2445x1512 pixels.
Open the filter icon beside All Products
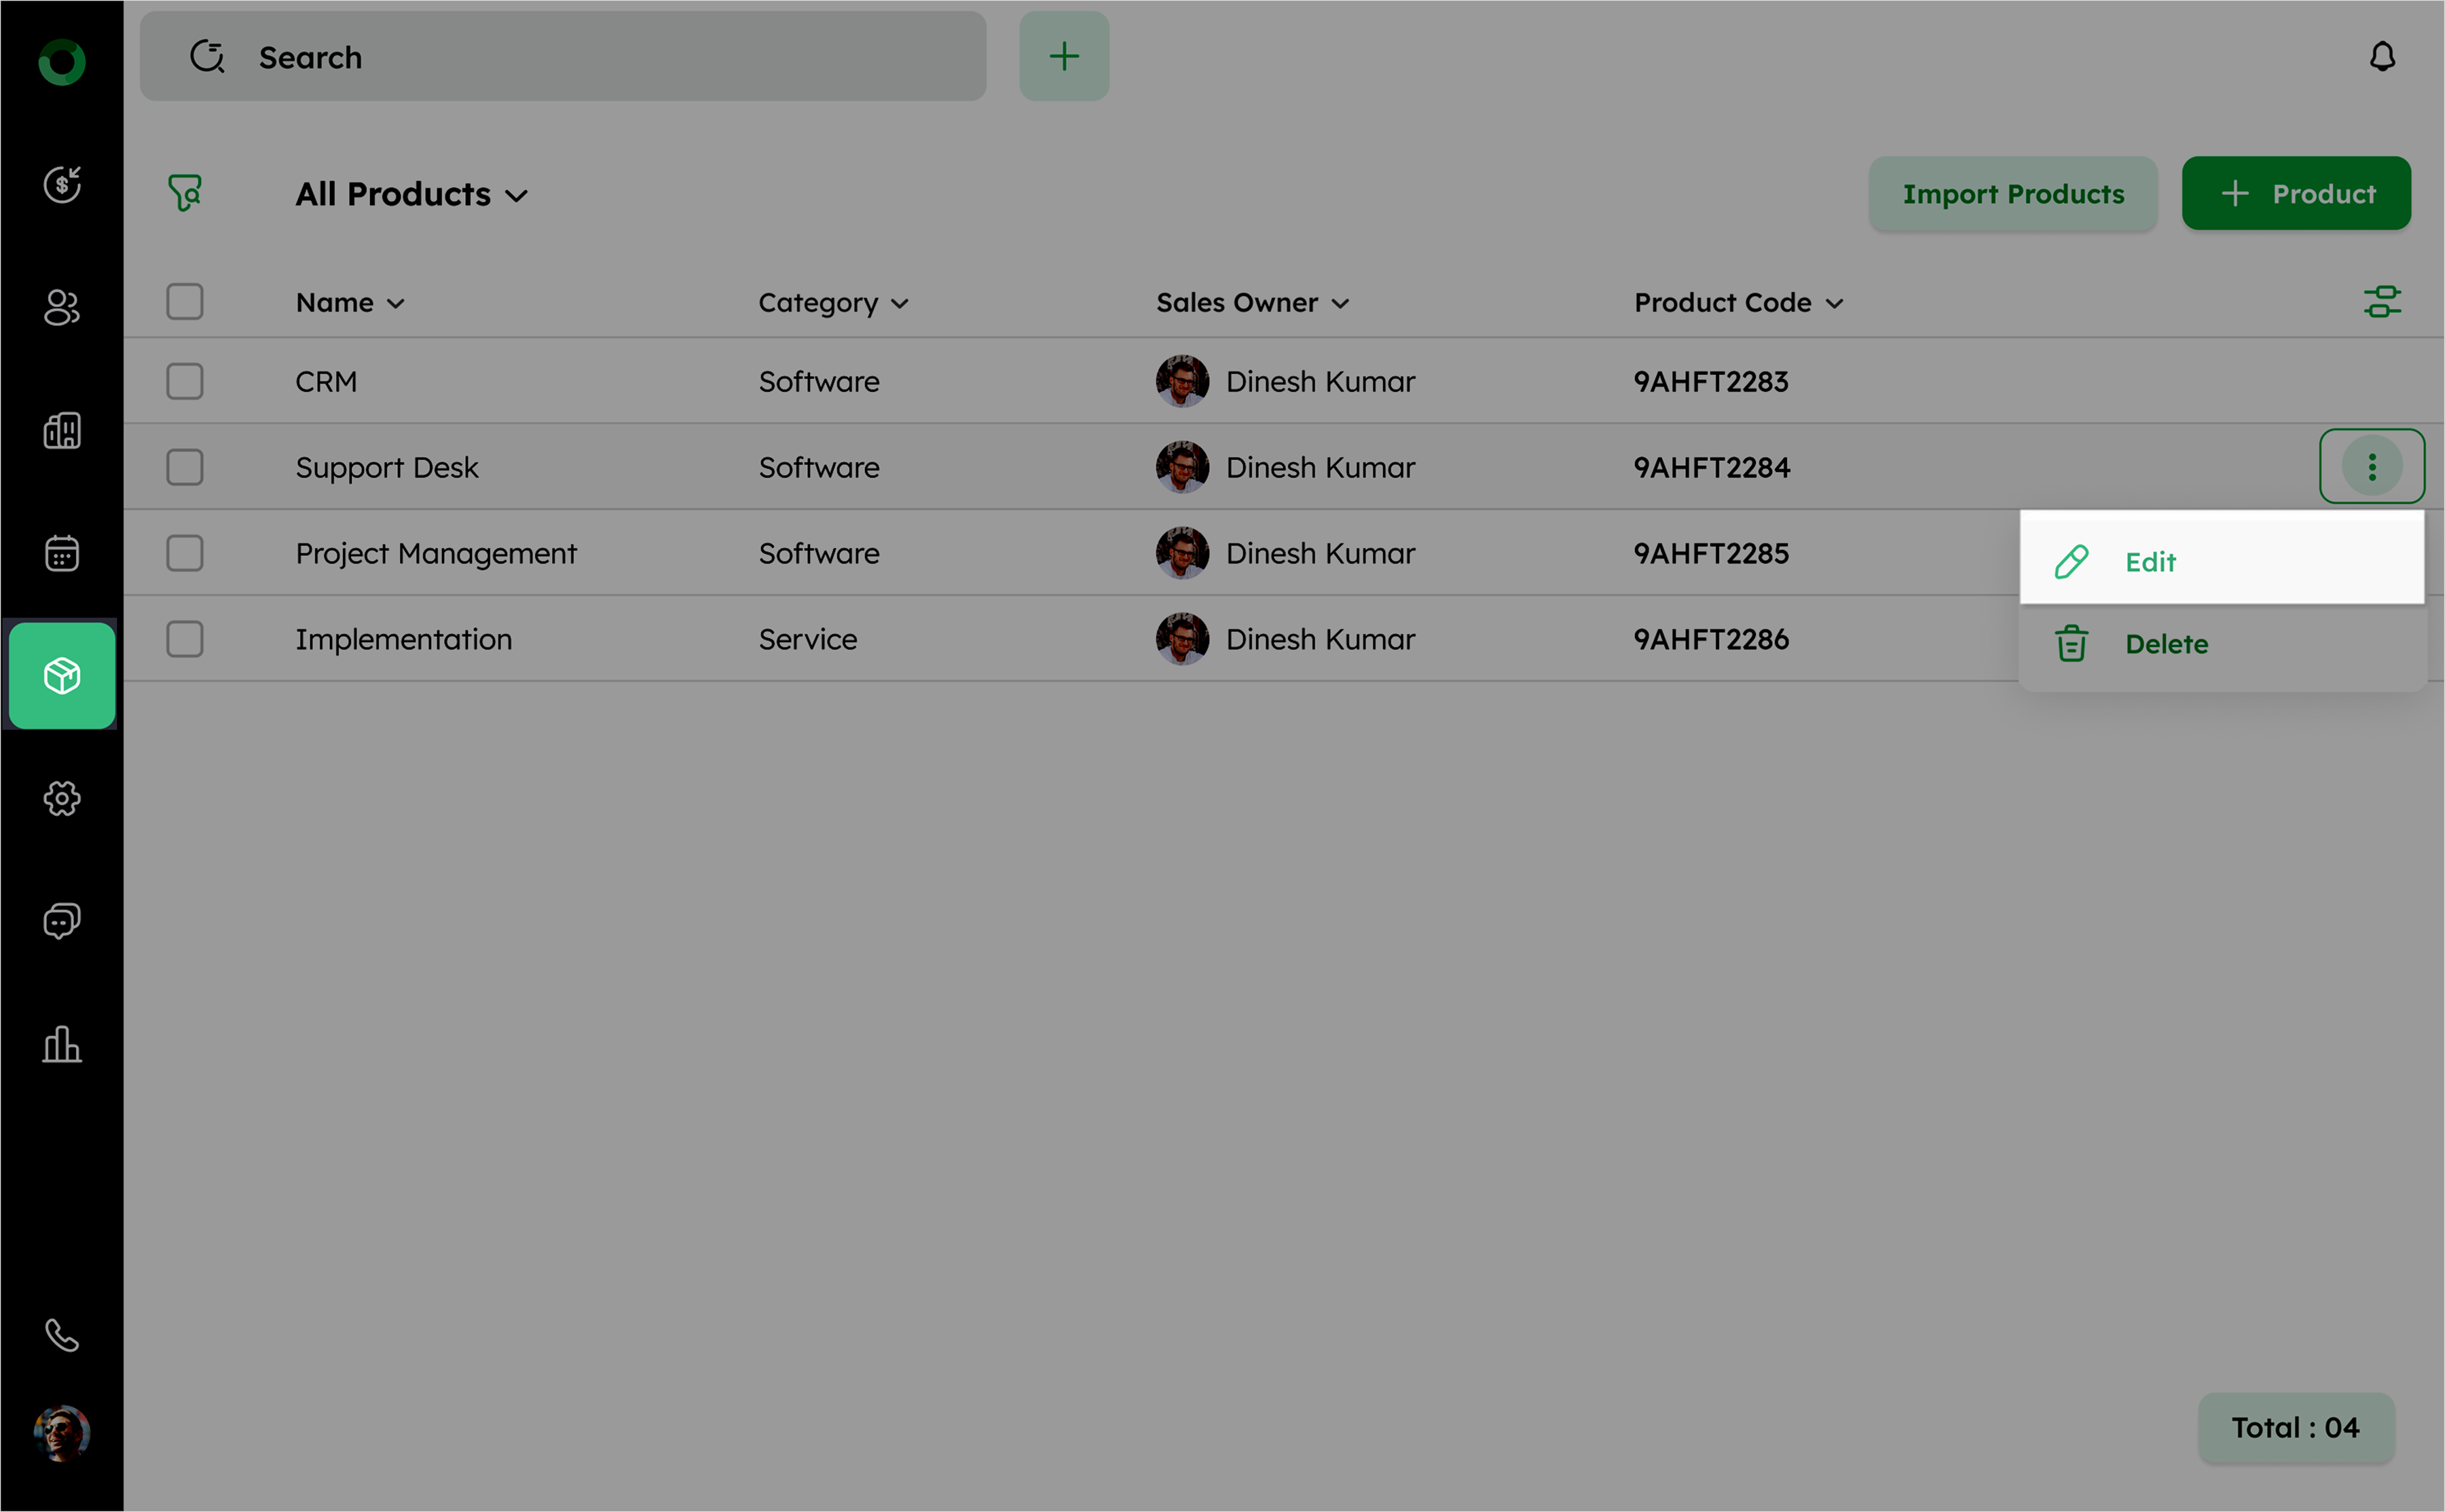186,193
